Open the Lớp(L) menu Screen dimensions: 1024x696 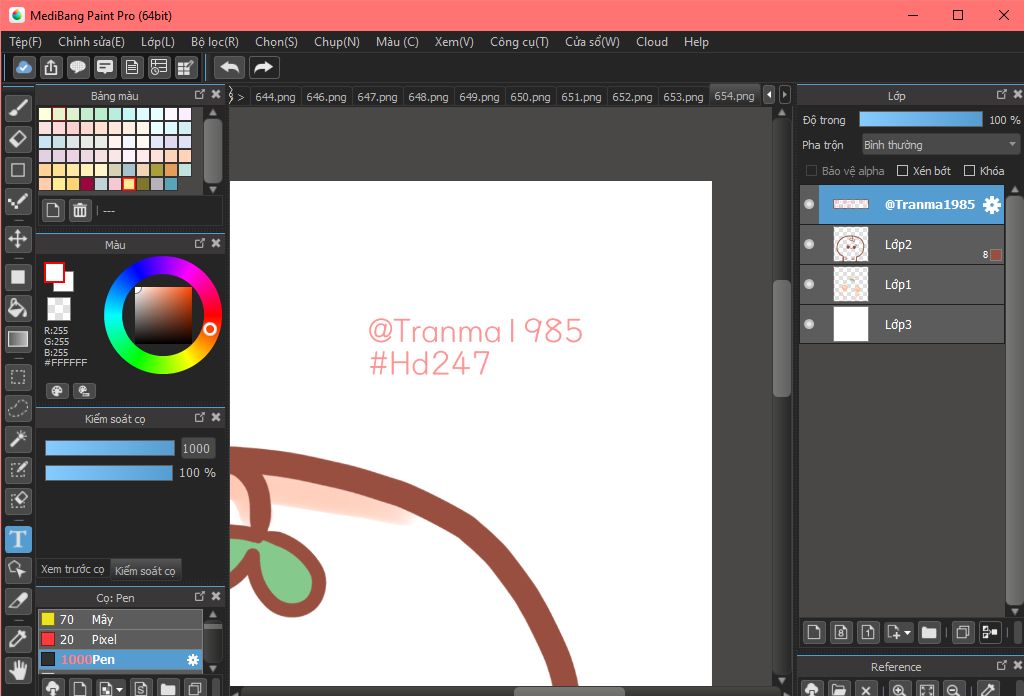(x=158, y=42)
